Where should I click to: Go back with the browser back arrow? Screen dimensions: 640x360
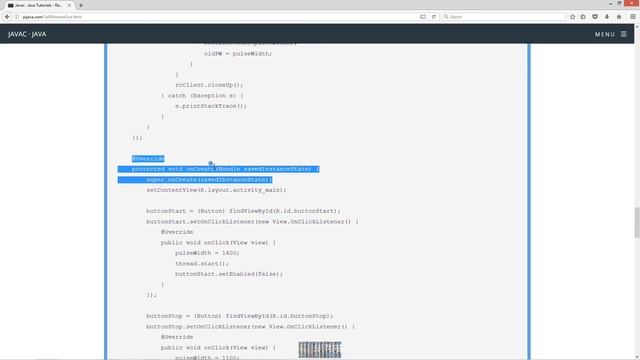(7, 17)
